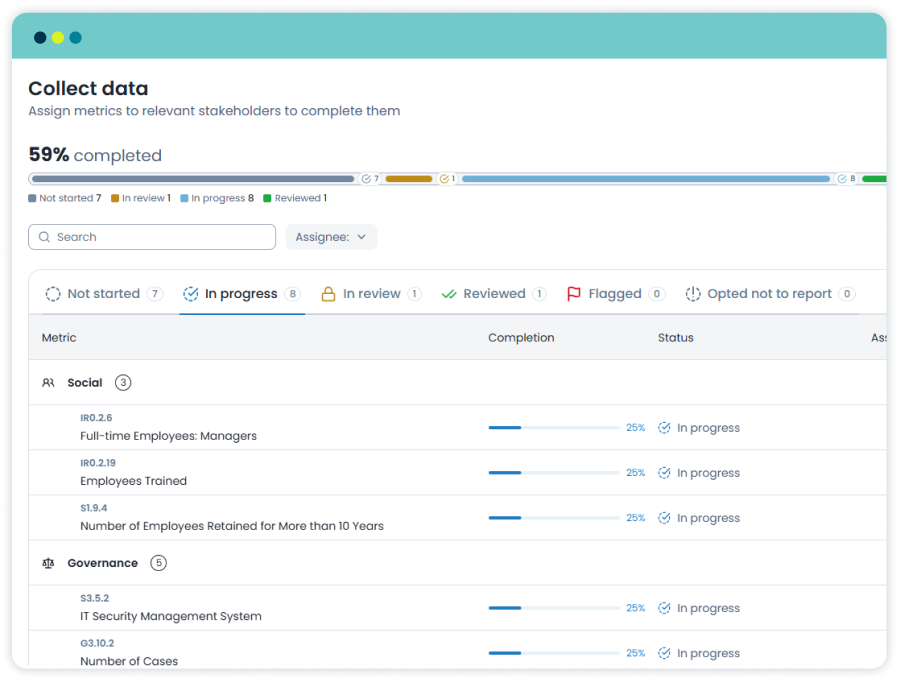Image resolution: width=899 pixels, height=681 pixels.
Task: Click the blue In progress progress segment
Action: pyautogui.click(x=646, y=179)
